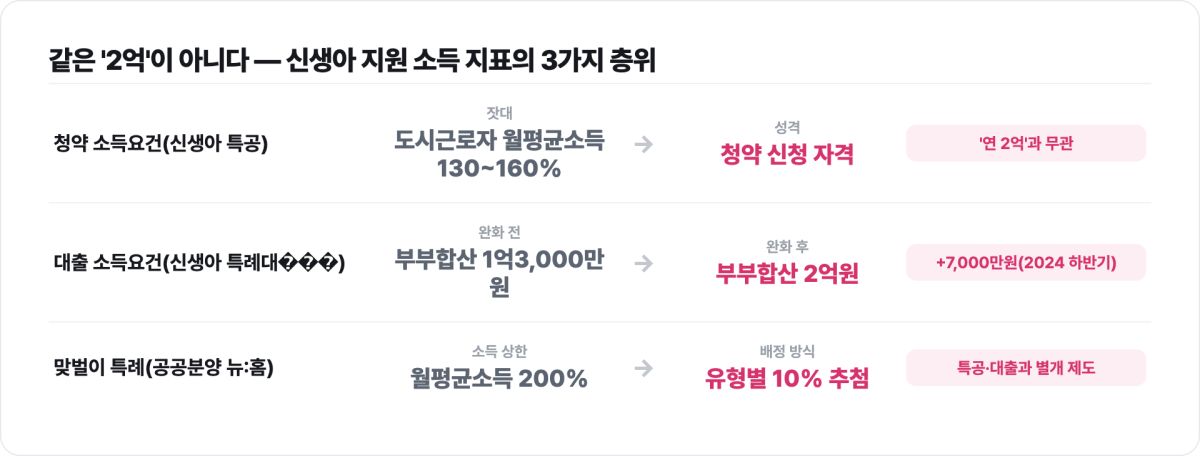Click the 맞벌이 특례(공공분양 뉴:홈) row label

point(163,368)
